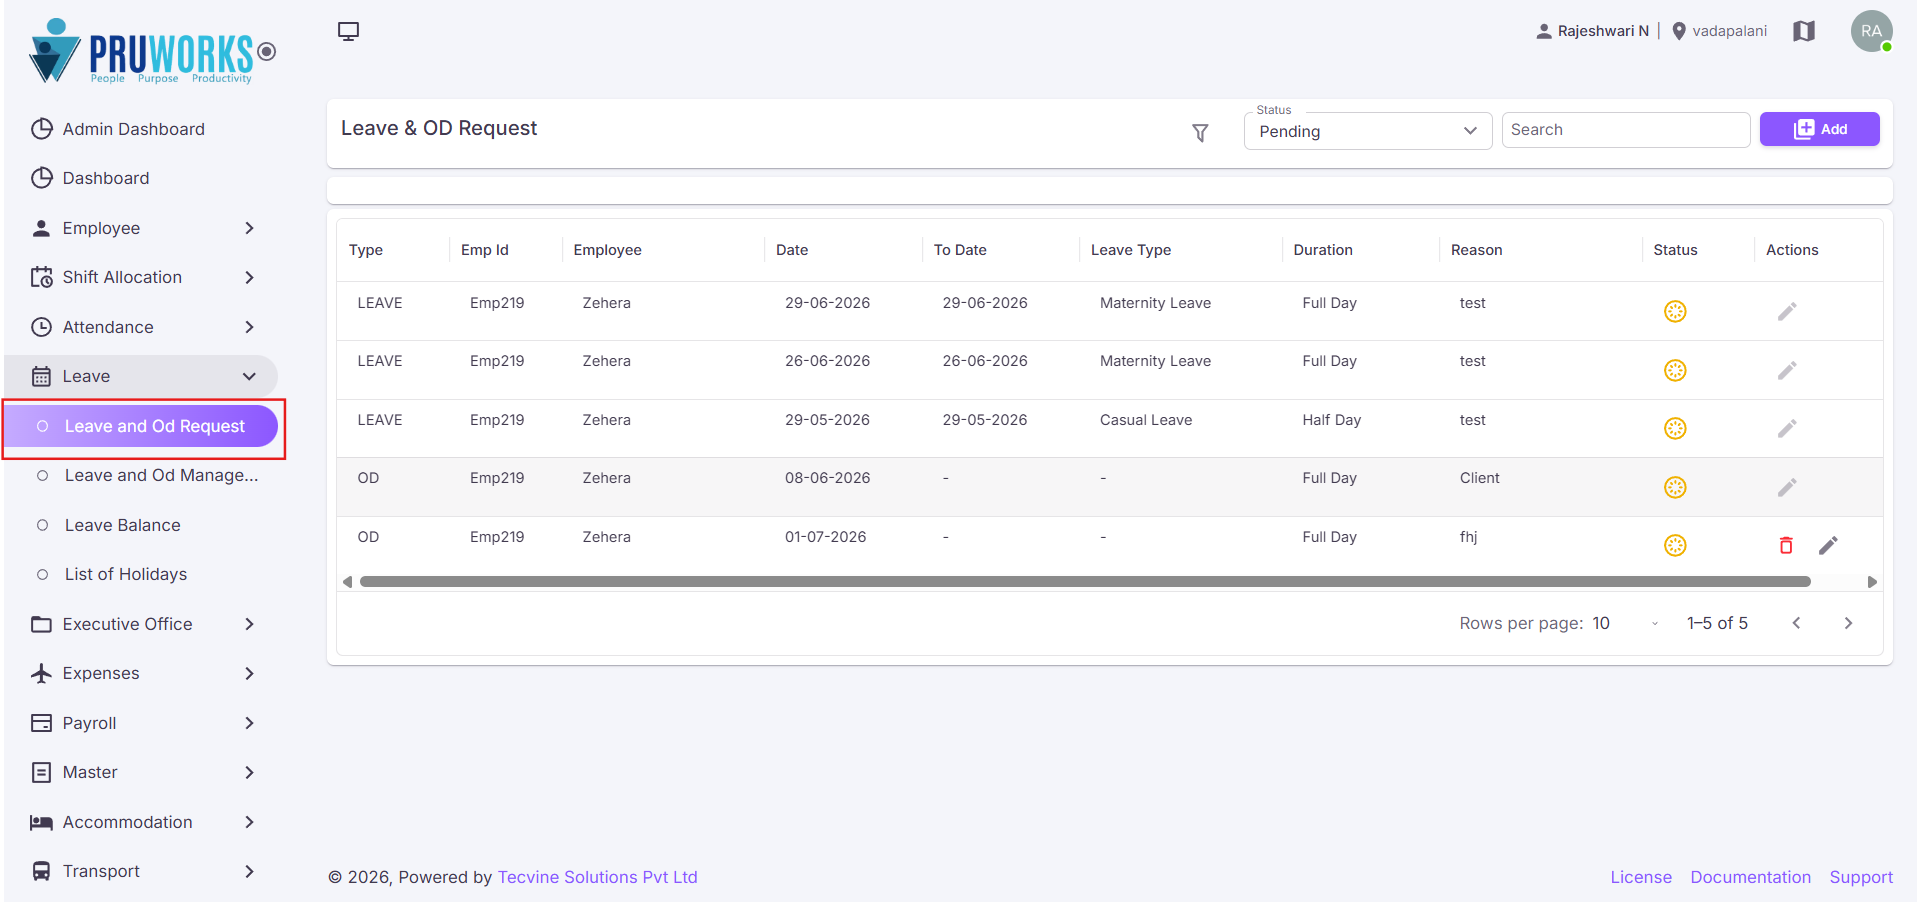Sort by Leave Type column header
Viewport: 1917px width, 902px height.
pos(1130,250)
